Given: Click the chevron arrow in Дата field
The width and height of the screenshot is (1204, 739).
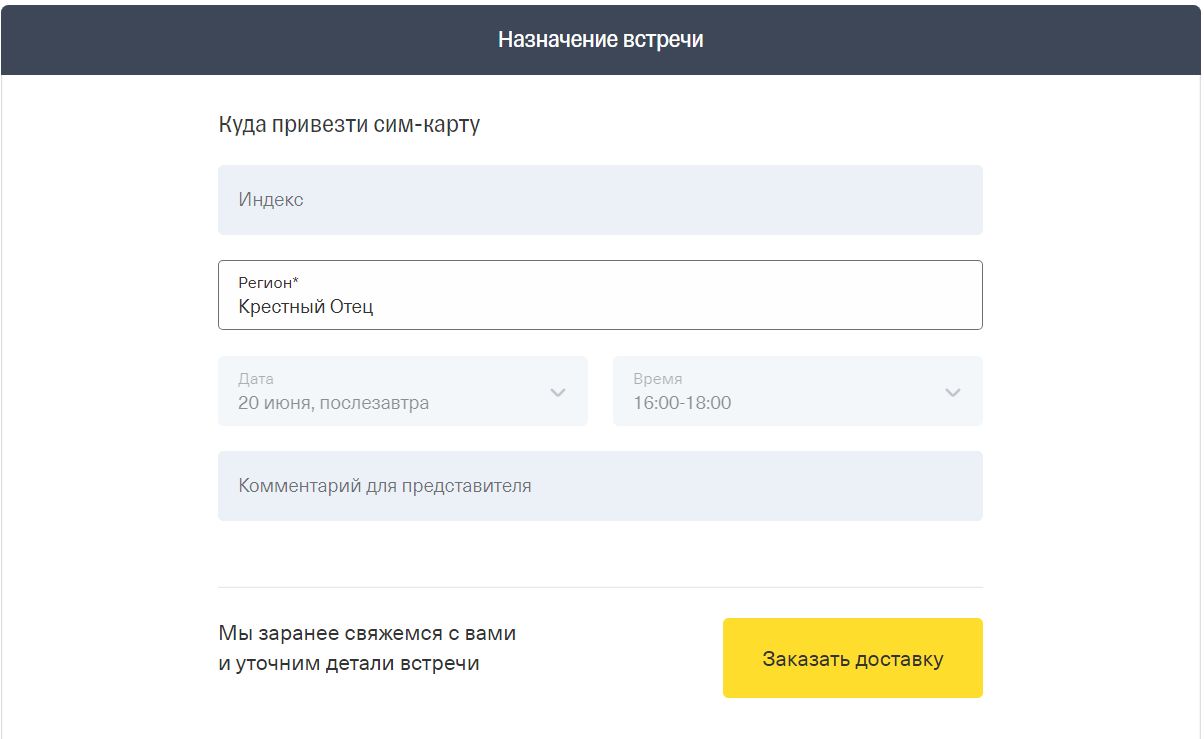Looking at the screenshot, I should [x=558, y=392].
